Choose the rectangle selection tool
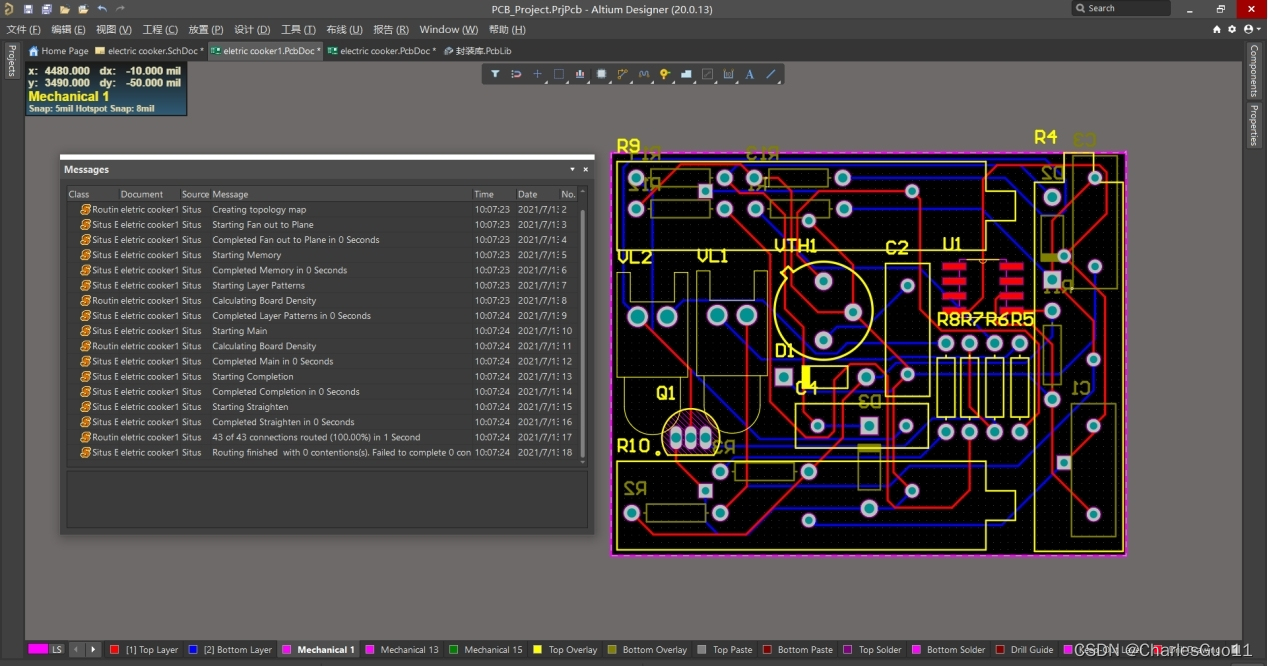This screenshot has height=667, width=1268. tap(559, 74)
